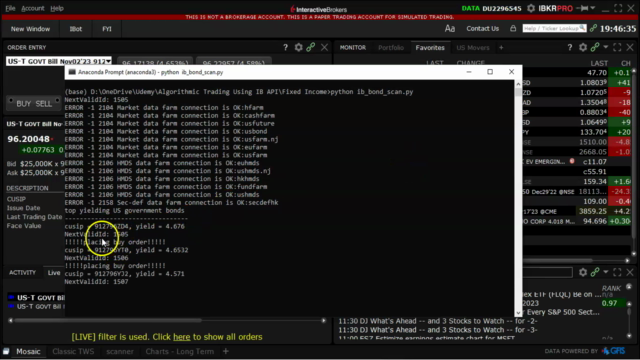
Task: Click the 96.17138 (4.653%) bid price button
Action: coord(155,62)
